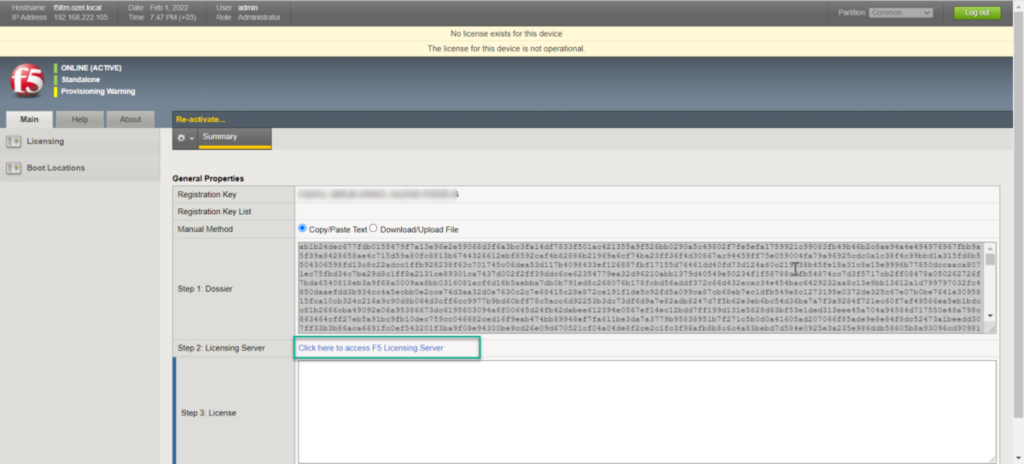Click the Dossier box scroll-down arrow
The image size is (1024, 464).
point(991,316)
